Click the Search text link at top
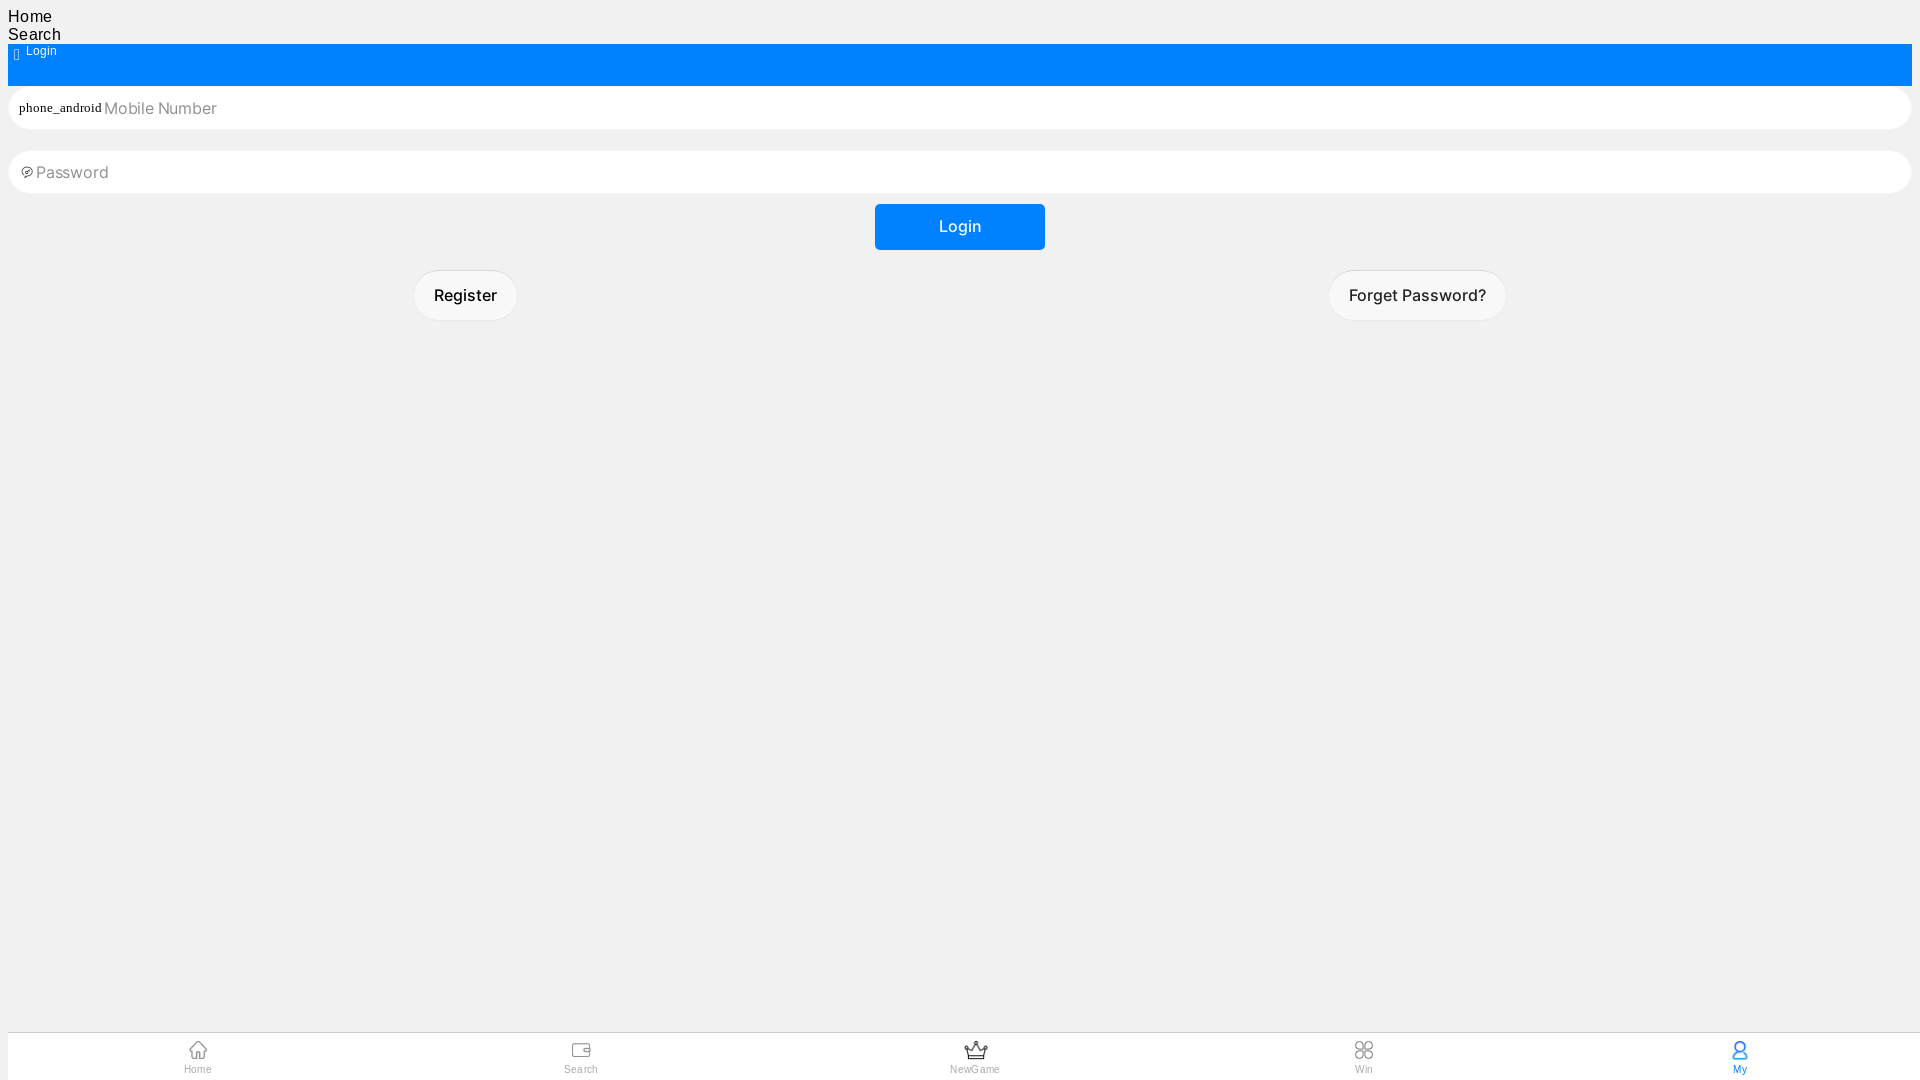The width and height of the screenshot is (1920, 1080). (x=34, y=34)
